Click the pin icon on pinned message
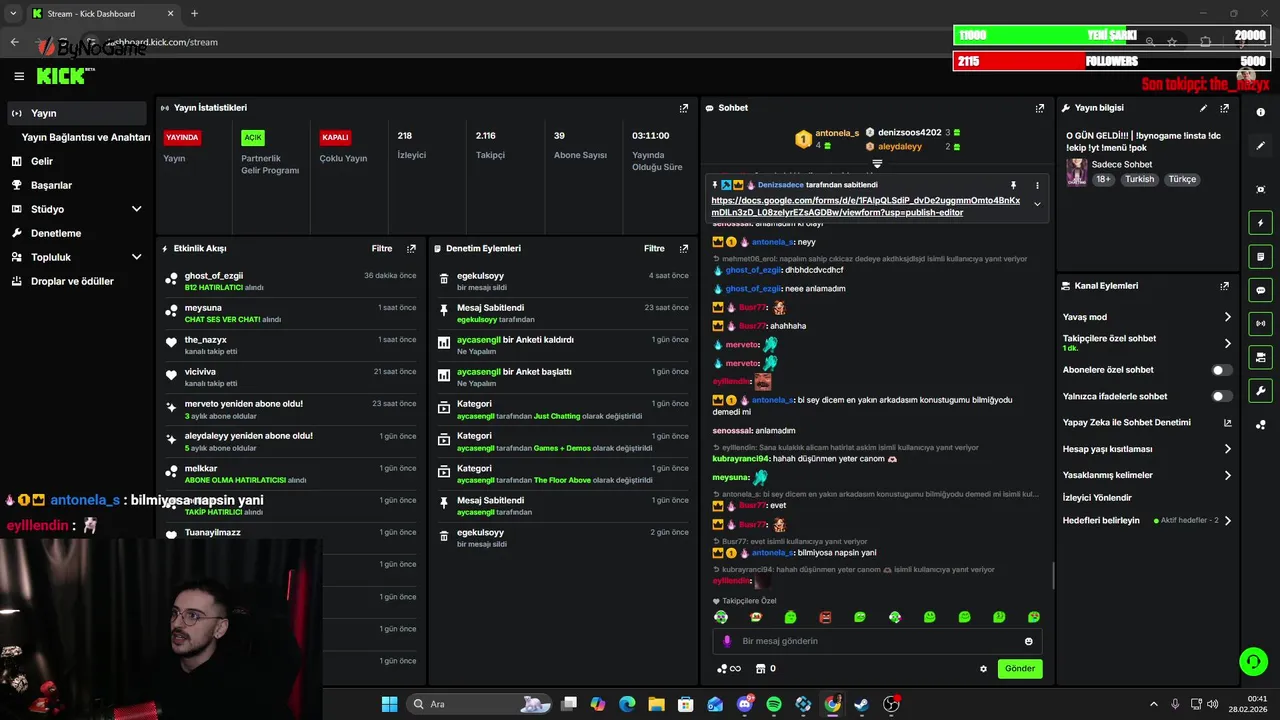1280x720 pixels. coord(1013,185)
